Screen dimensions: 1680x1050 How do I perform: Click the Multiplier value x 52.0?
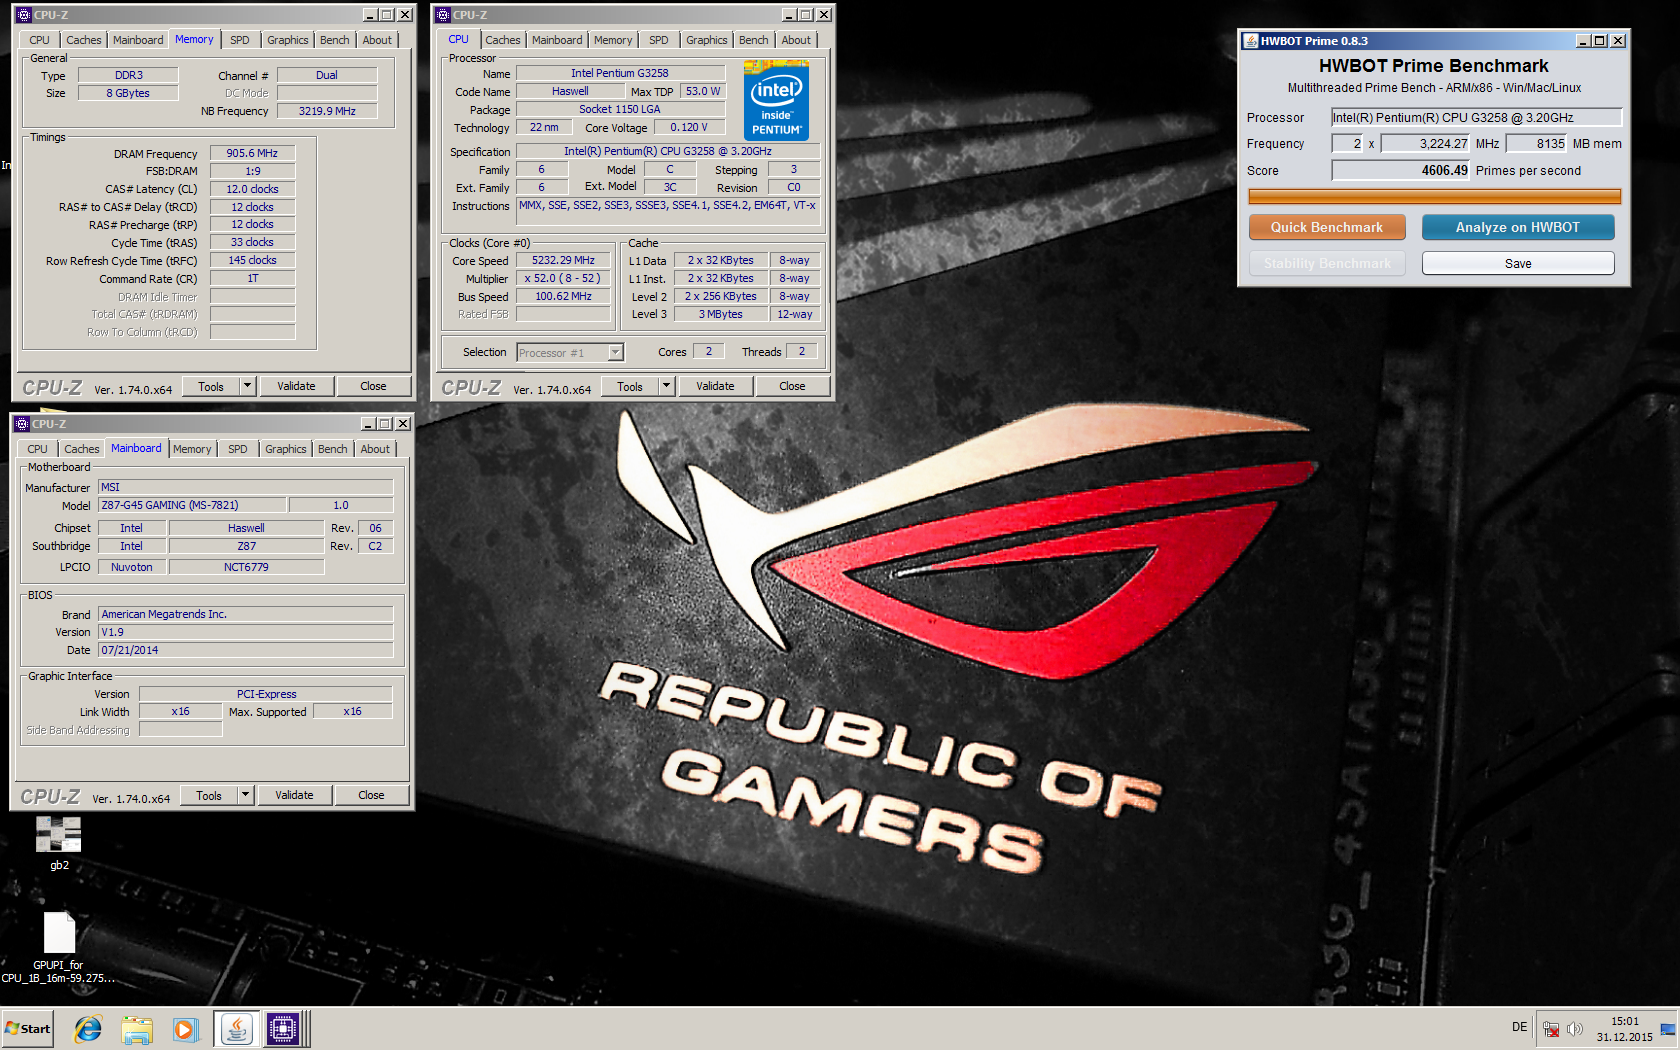coord(563,278)
